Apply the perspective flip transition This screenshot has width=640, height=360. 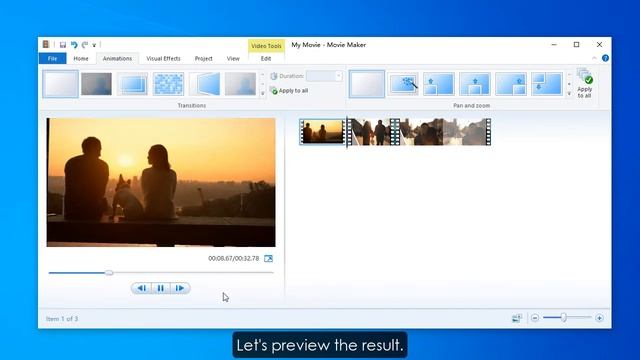[204, 84]
